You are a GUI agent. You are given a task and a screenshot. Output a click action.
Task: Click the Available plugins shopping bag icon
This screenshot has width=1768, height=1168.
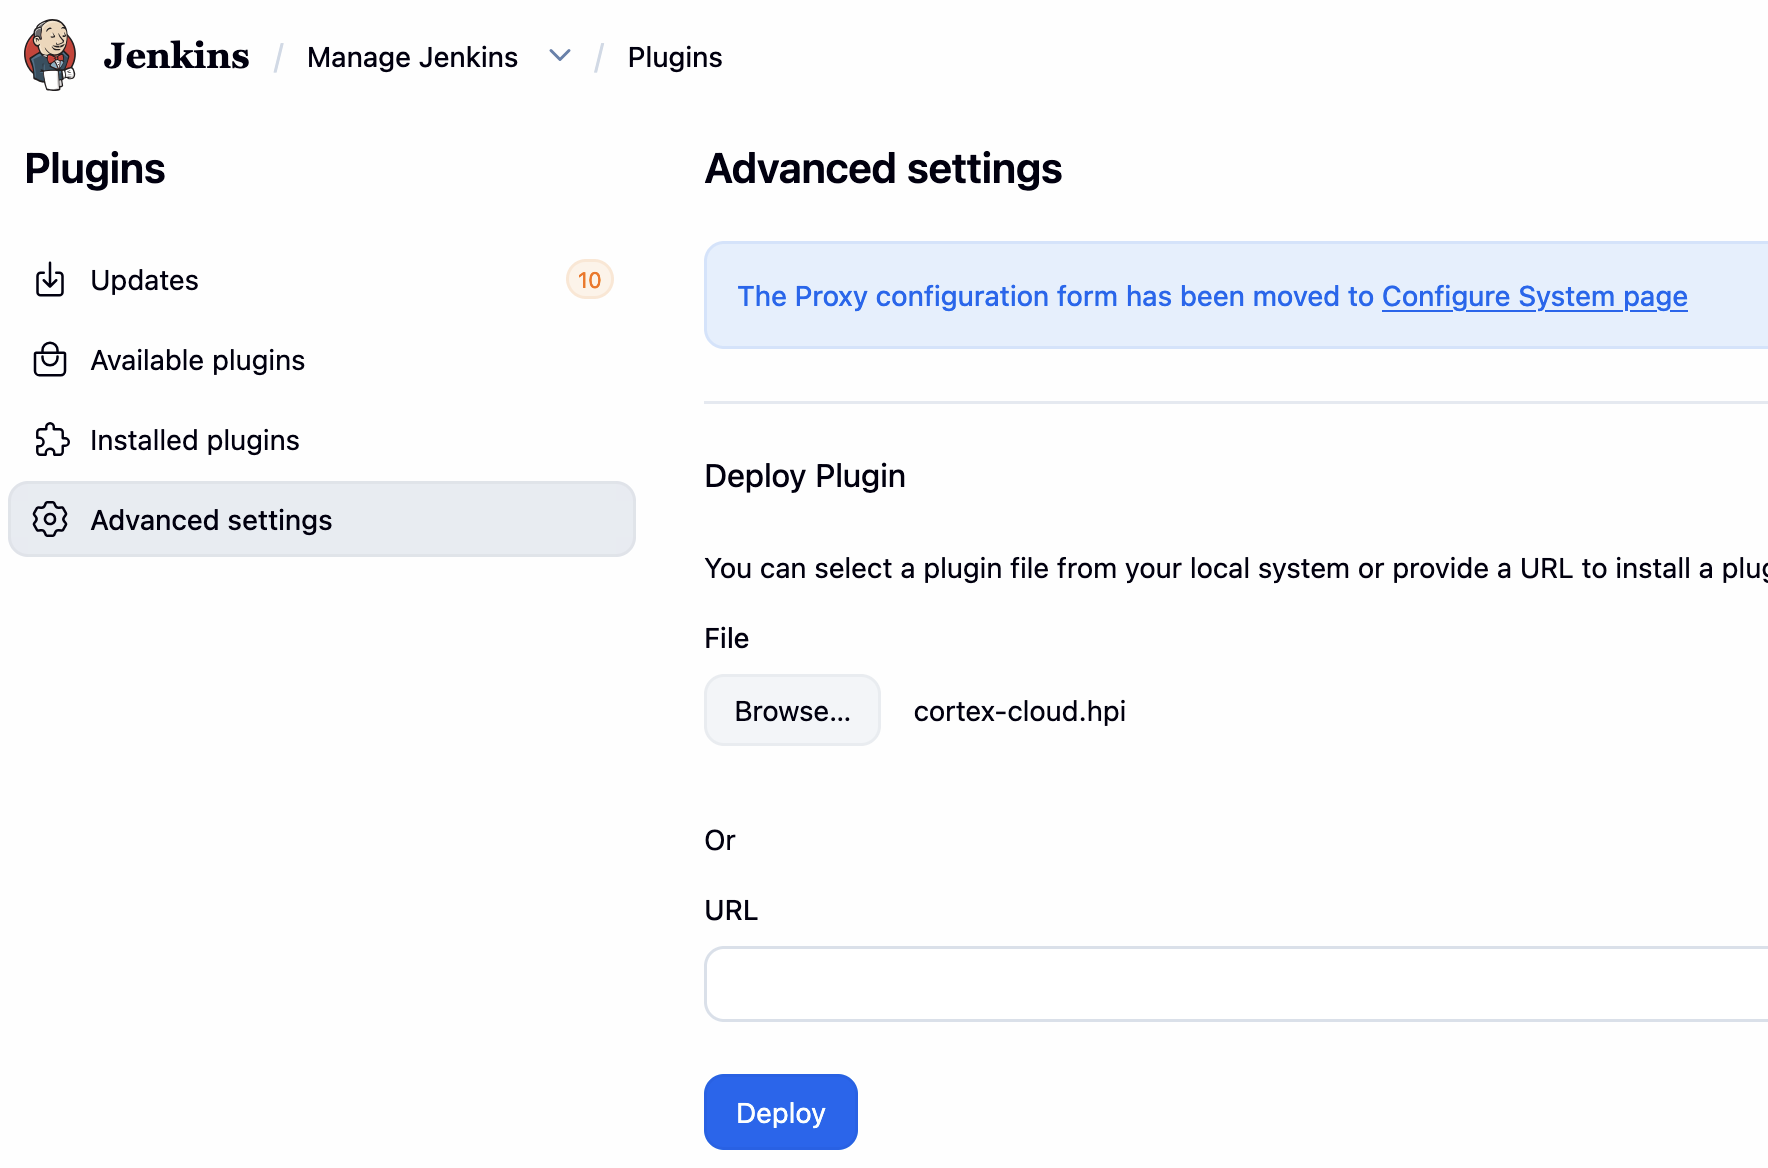[50, 360]
